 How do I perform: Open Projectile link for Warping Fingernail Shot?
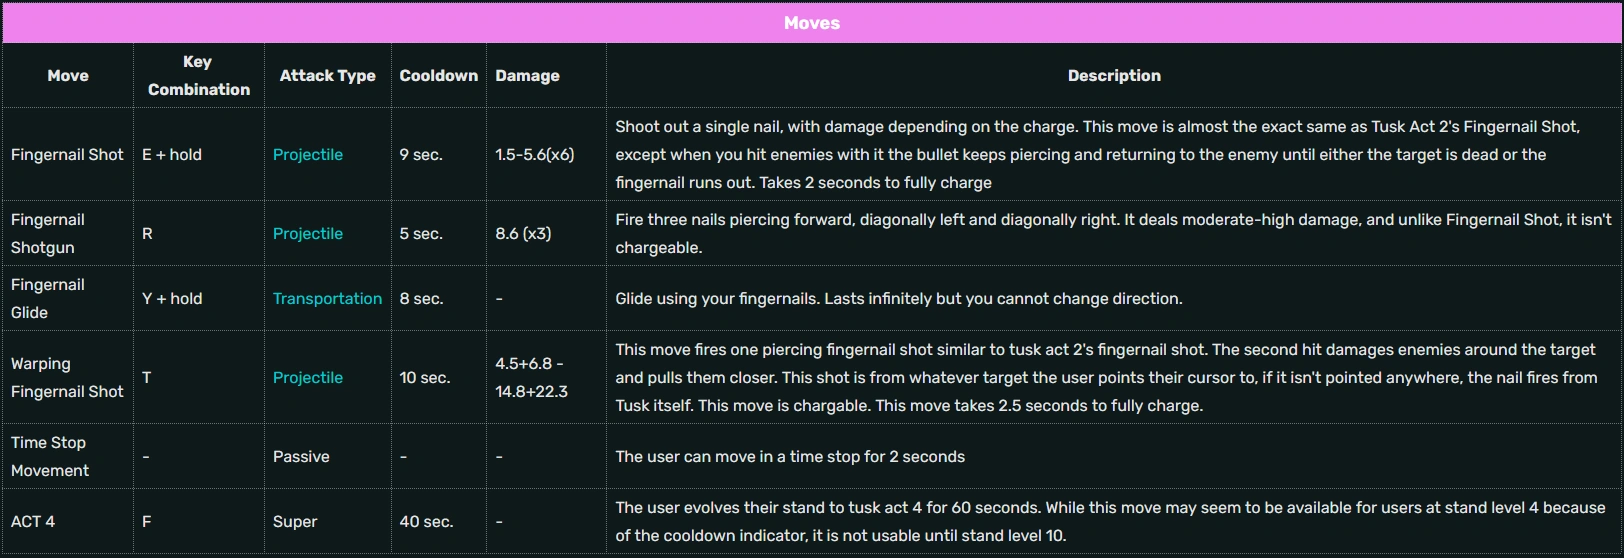(308, 378)
